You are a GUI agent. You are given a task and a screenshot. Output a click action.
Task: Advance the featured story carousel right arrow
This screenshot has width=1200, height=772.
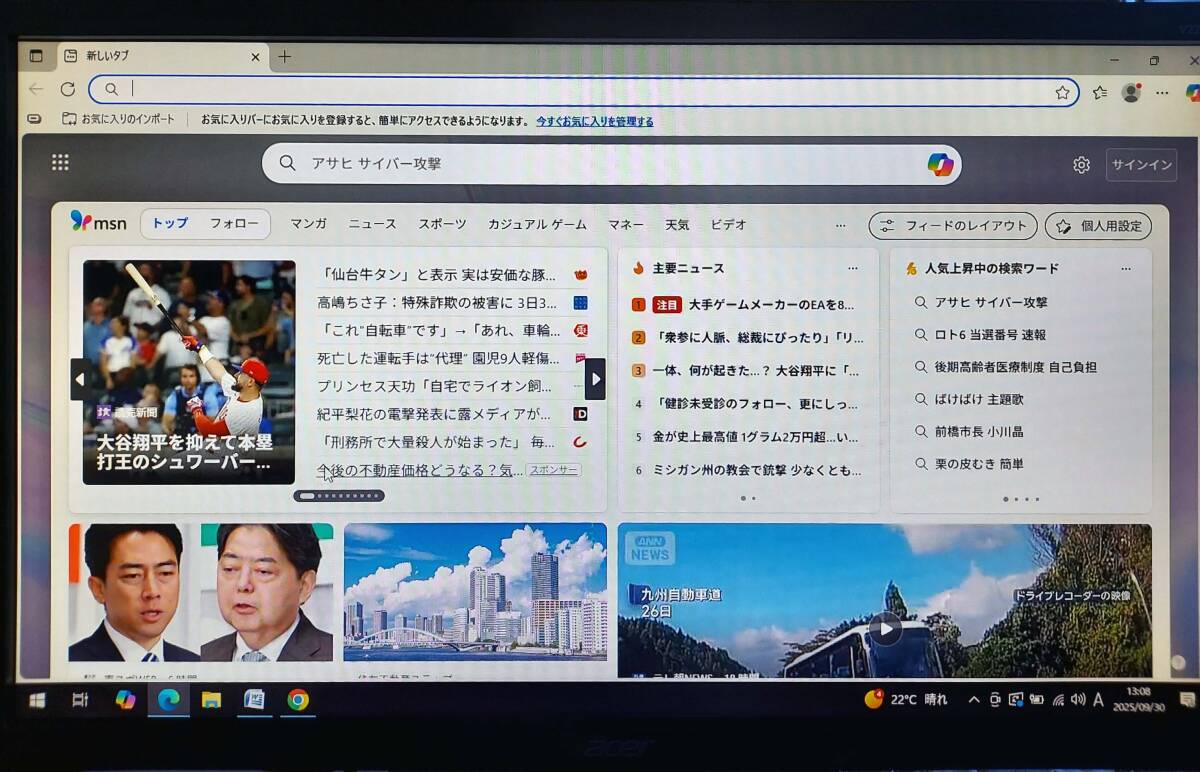(594, 379)
